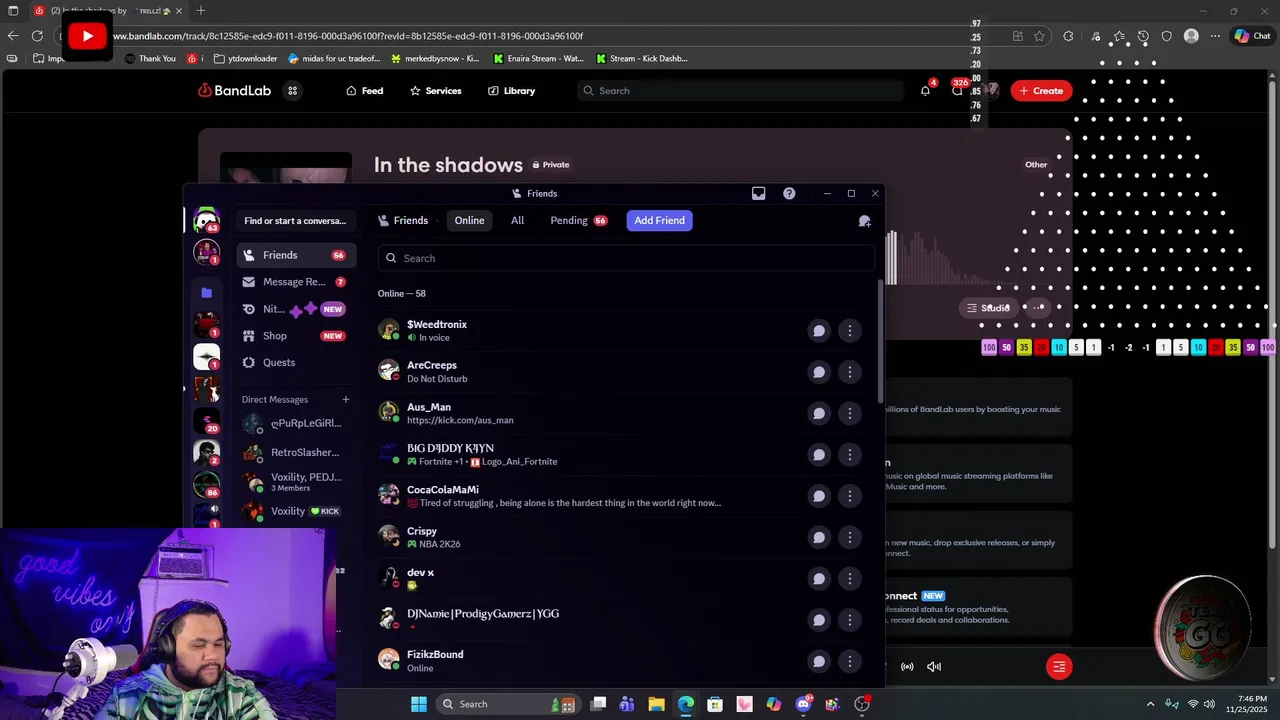Open BandLab apps grid icon
The width and height of the screenshot is (1280, 720).
293,91
